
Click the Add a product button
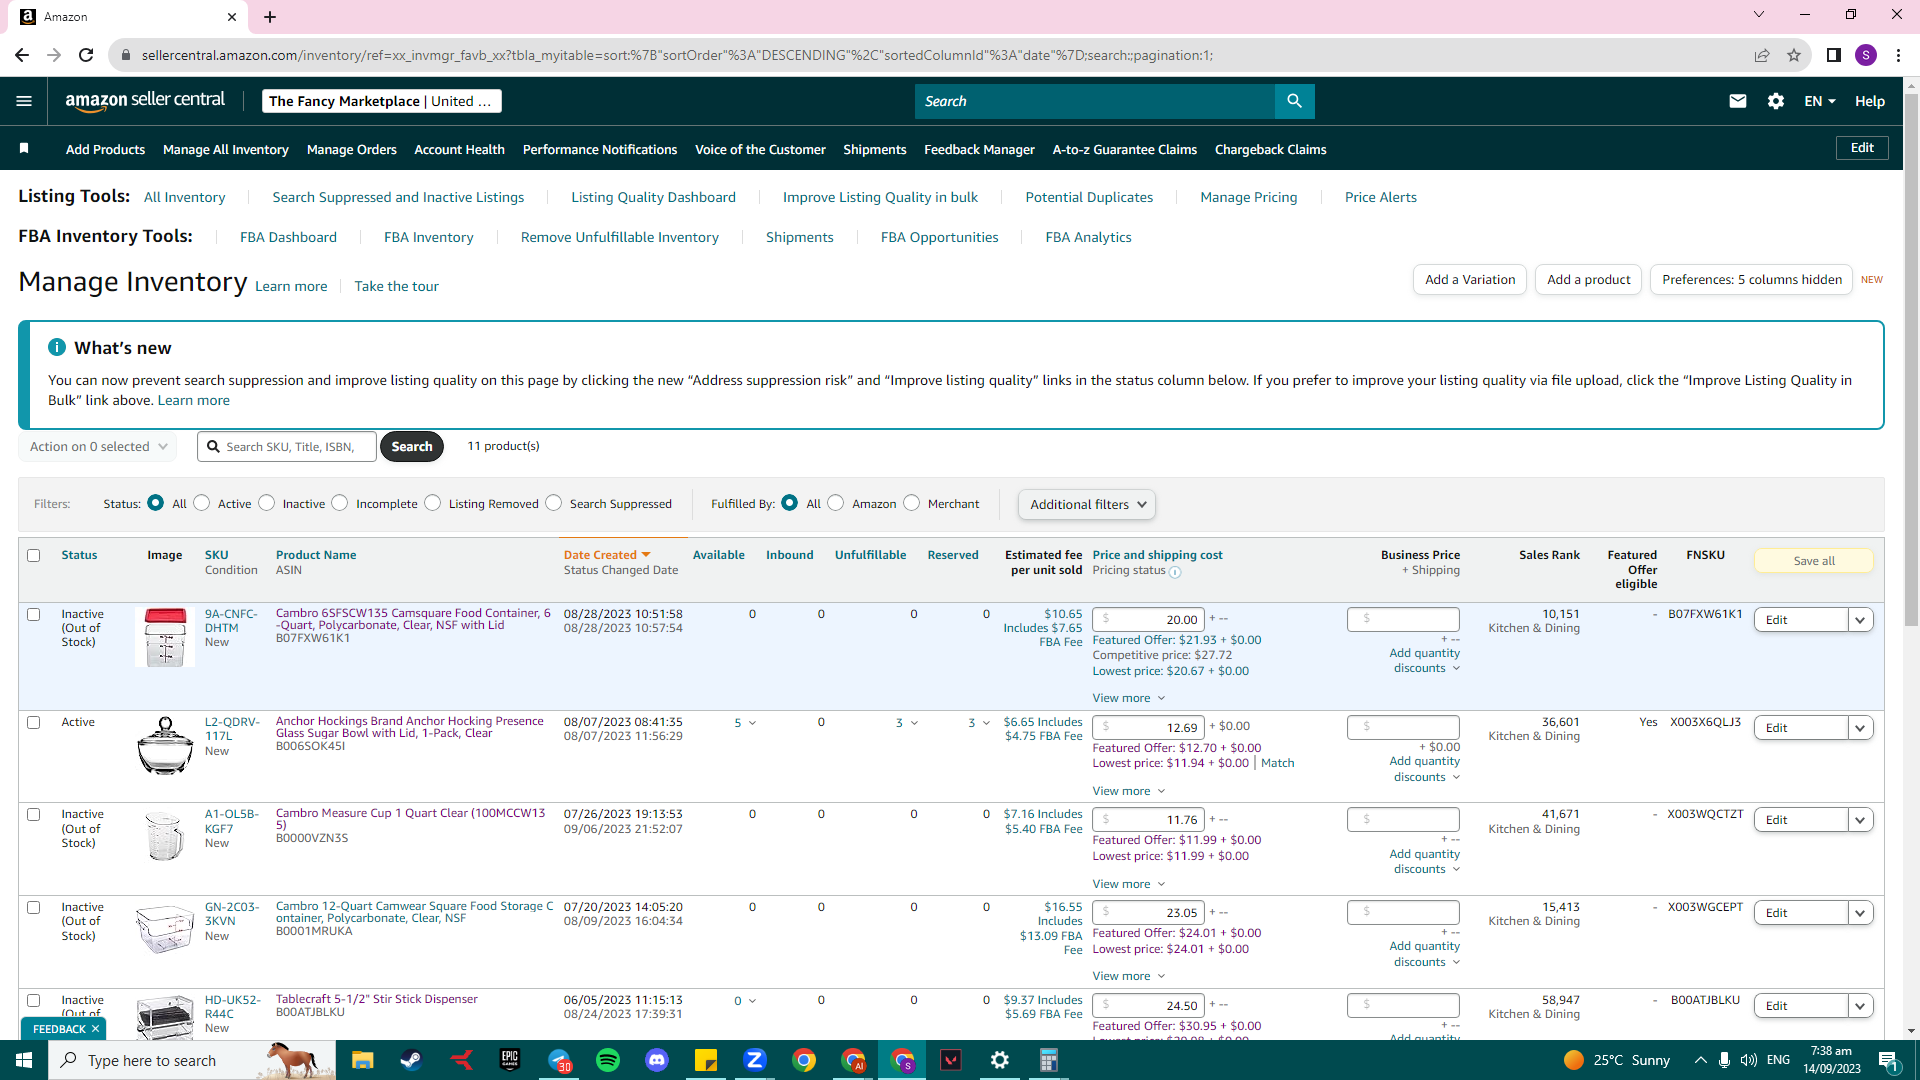point(1589,280)
